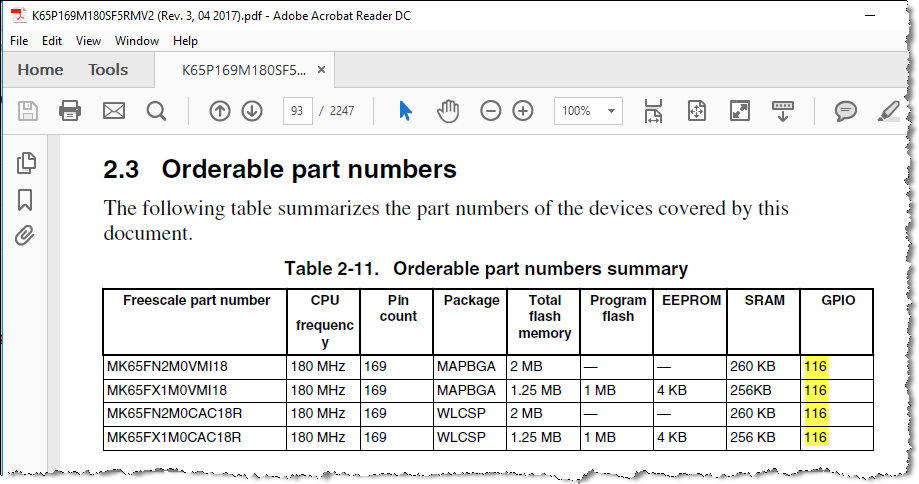Toggle the Attachments side panel

[26, 236]
